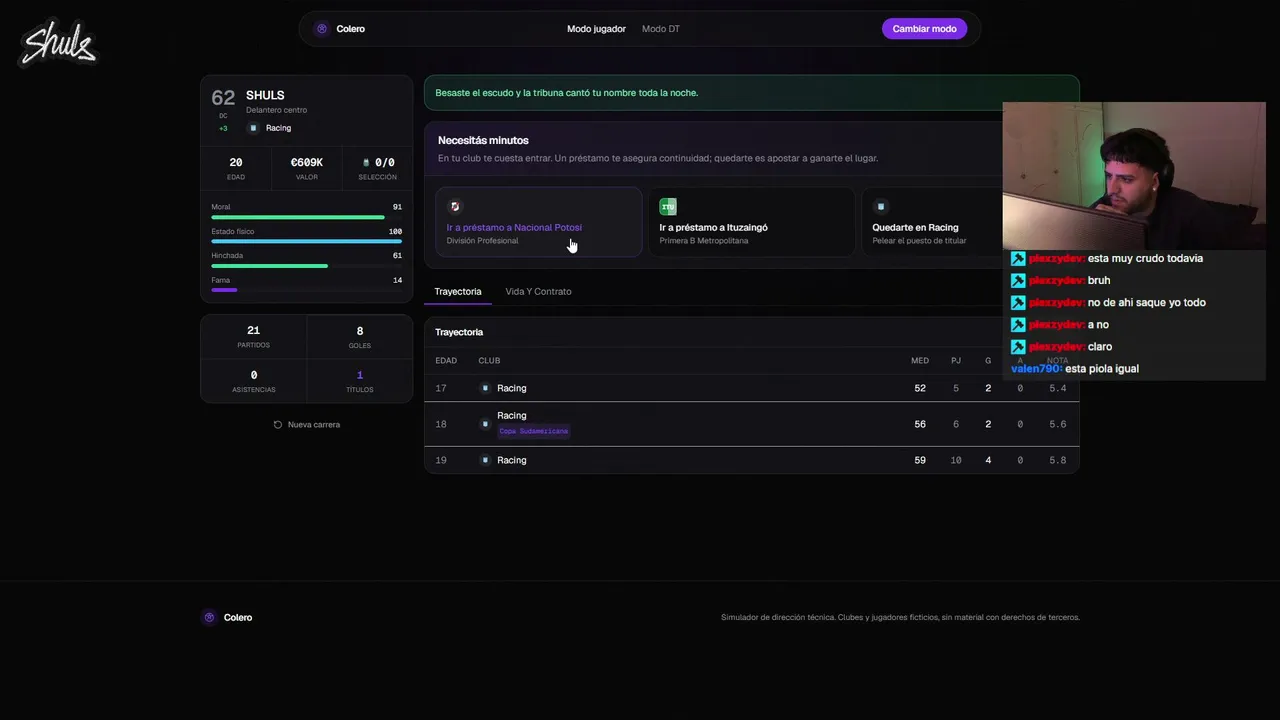
Task: Click the Necesitás minutos heading
Action: (x=483, y=141)
